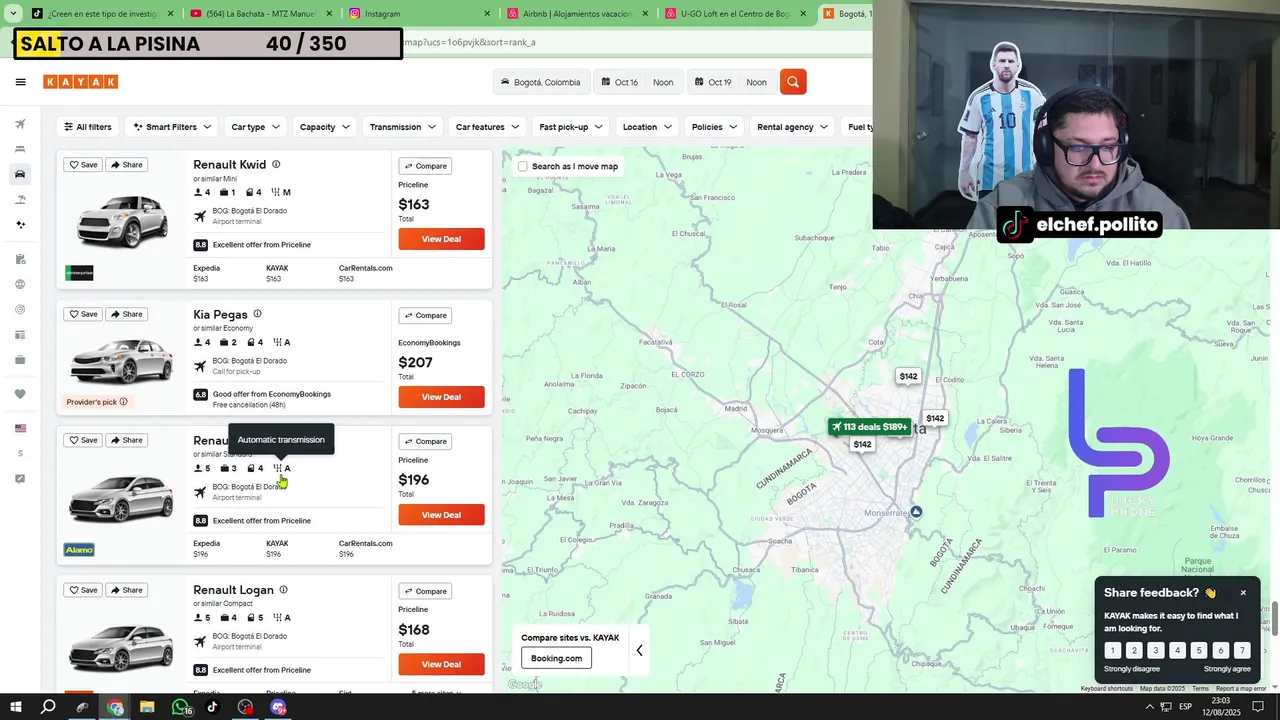
Task: Edit Bogotá, Colombia pick-up location field
Action: pos(541,82)
